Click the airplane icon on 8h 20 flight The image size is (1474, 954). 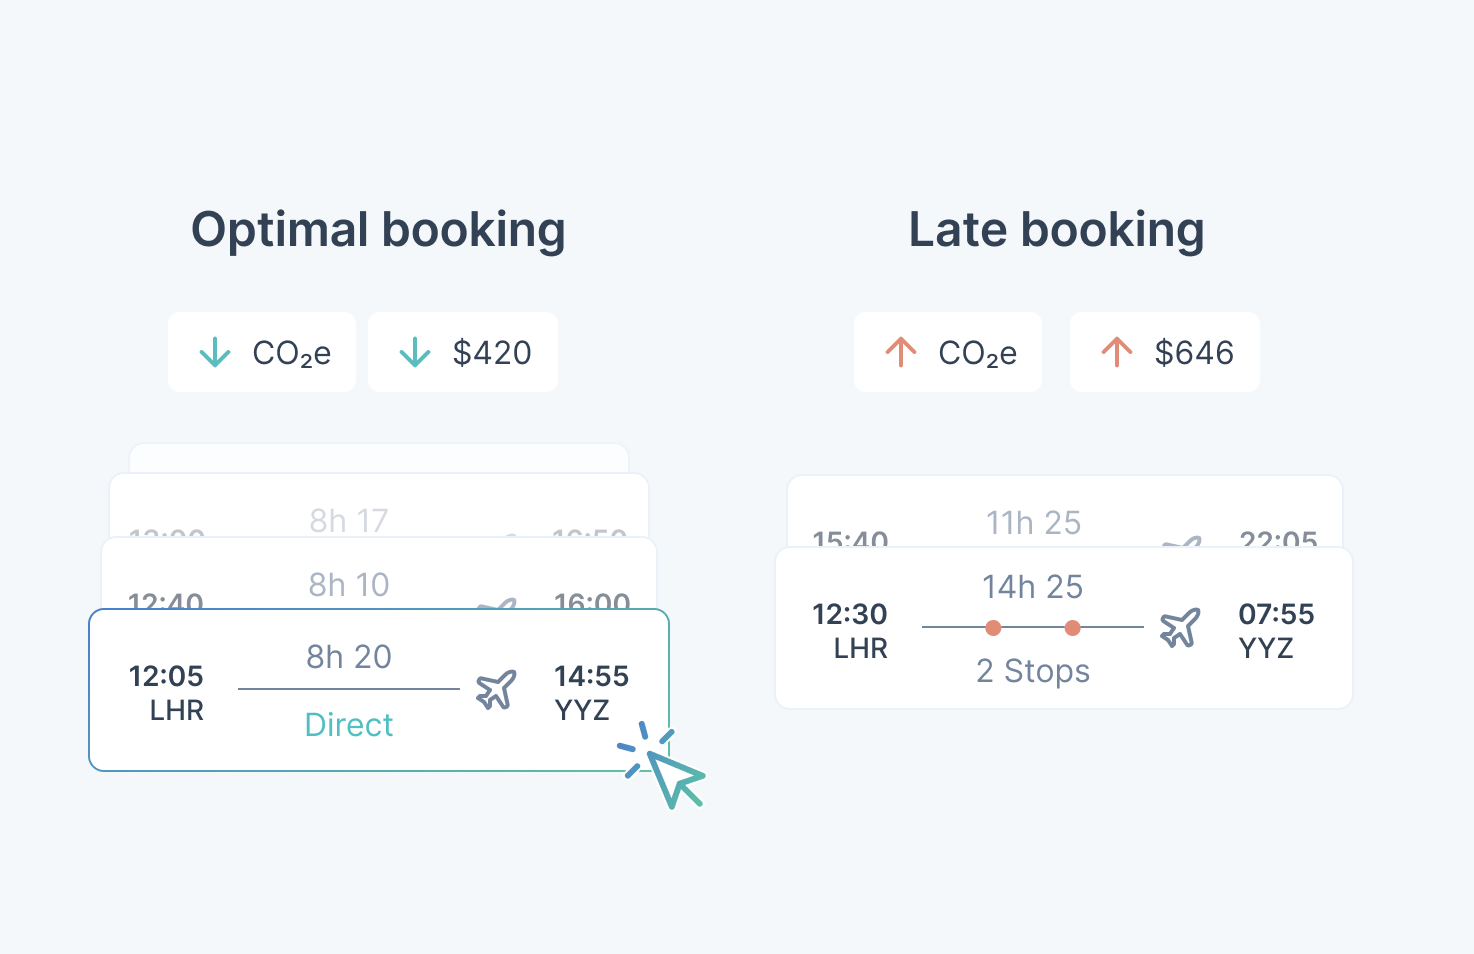point(496,689)
